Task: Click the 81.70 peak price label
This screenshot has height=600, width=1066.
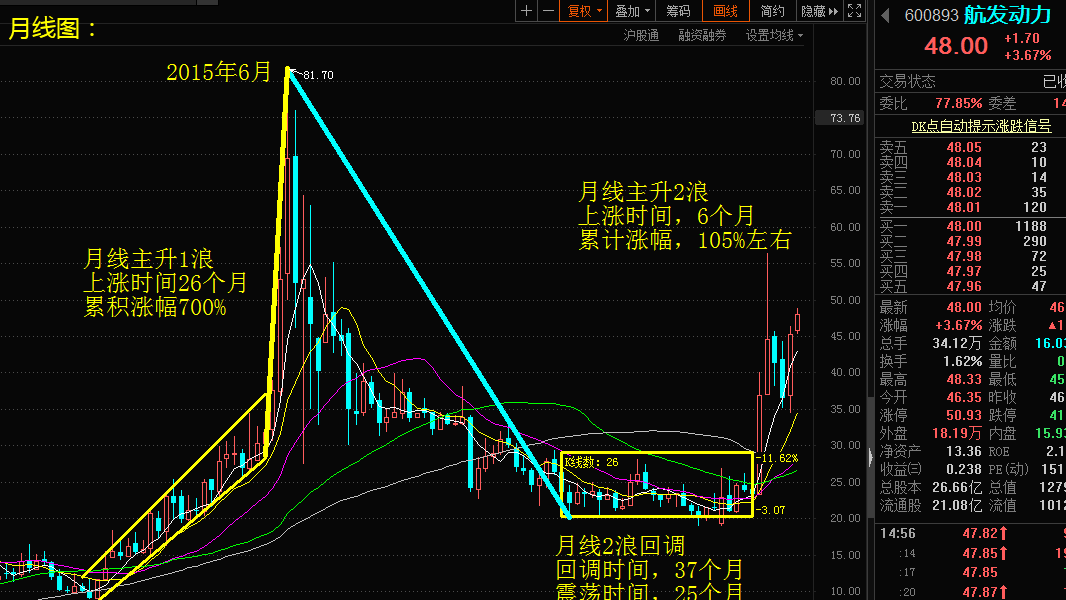Action: (x=317, y=75)
